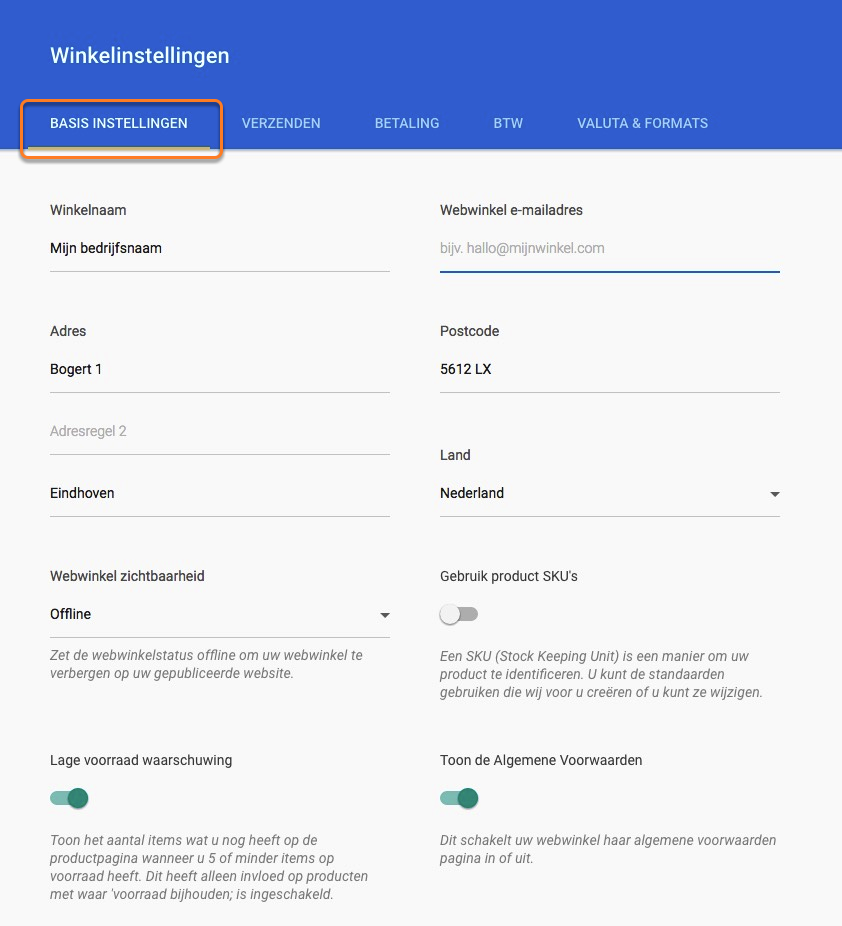
Task: Switch to the VERZENDEN tab
Action: (281, 123)
